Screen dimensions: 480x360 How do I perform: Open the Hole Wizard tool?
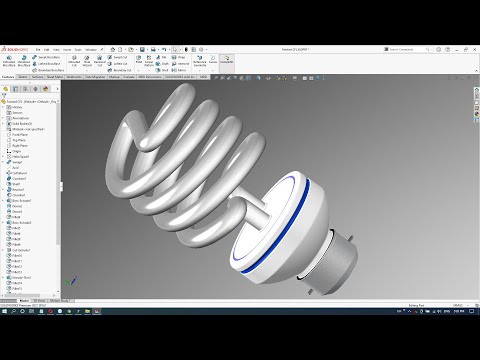[87, 61]
